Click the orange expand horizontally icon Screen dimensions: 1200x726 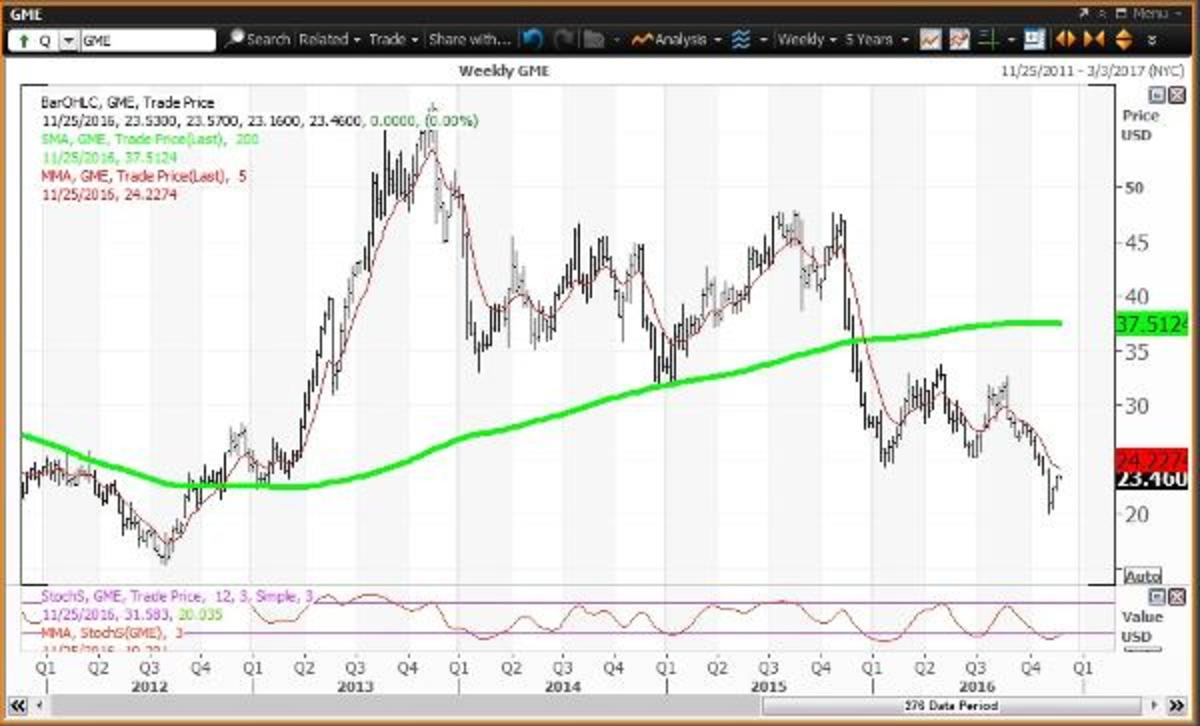pyautogui.click(x=1065, y=40)
